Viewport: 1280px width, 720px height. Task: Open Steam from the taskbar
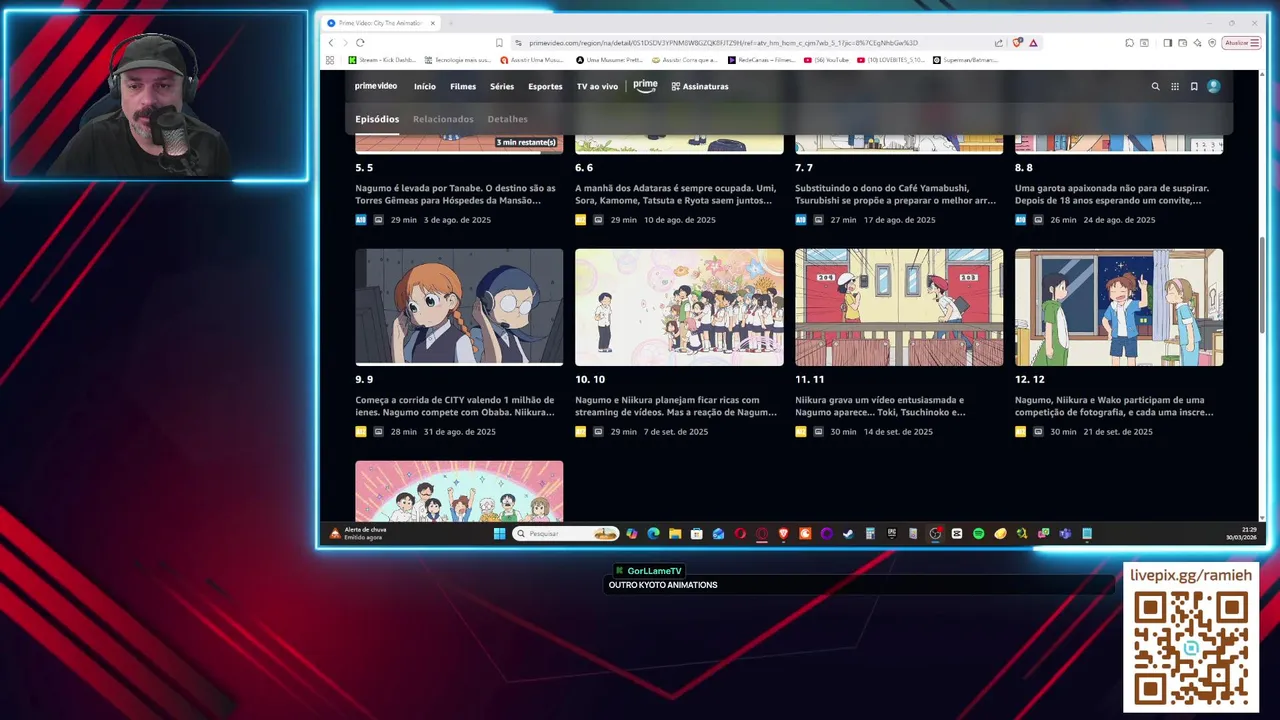[x=848, y=534]
